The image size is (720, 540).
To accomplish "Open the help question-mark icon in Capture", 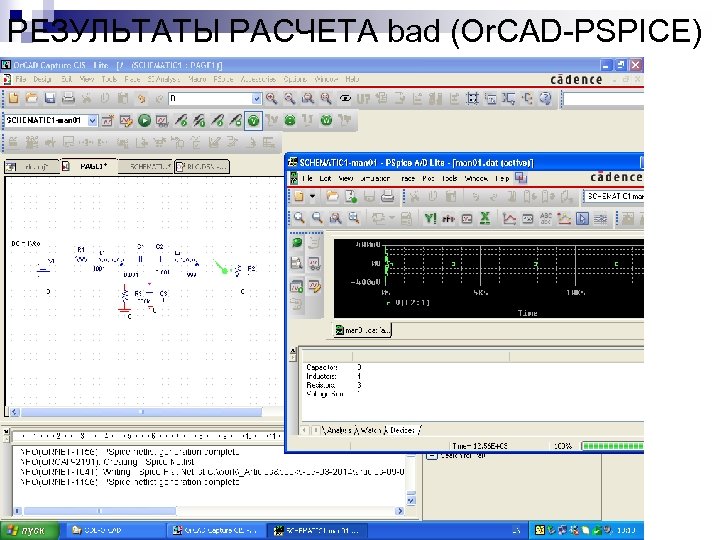I will [545, 98].
